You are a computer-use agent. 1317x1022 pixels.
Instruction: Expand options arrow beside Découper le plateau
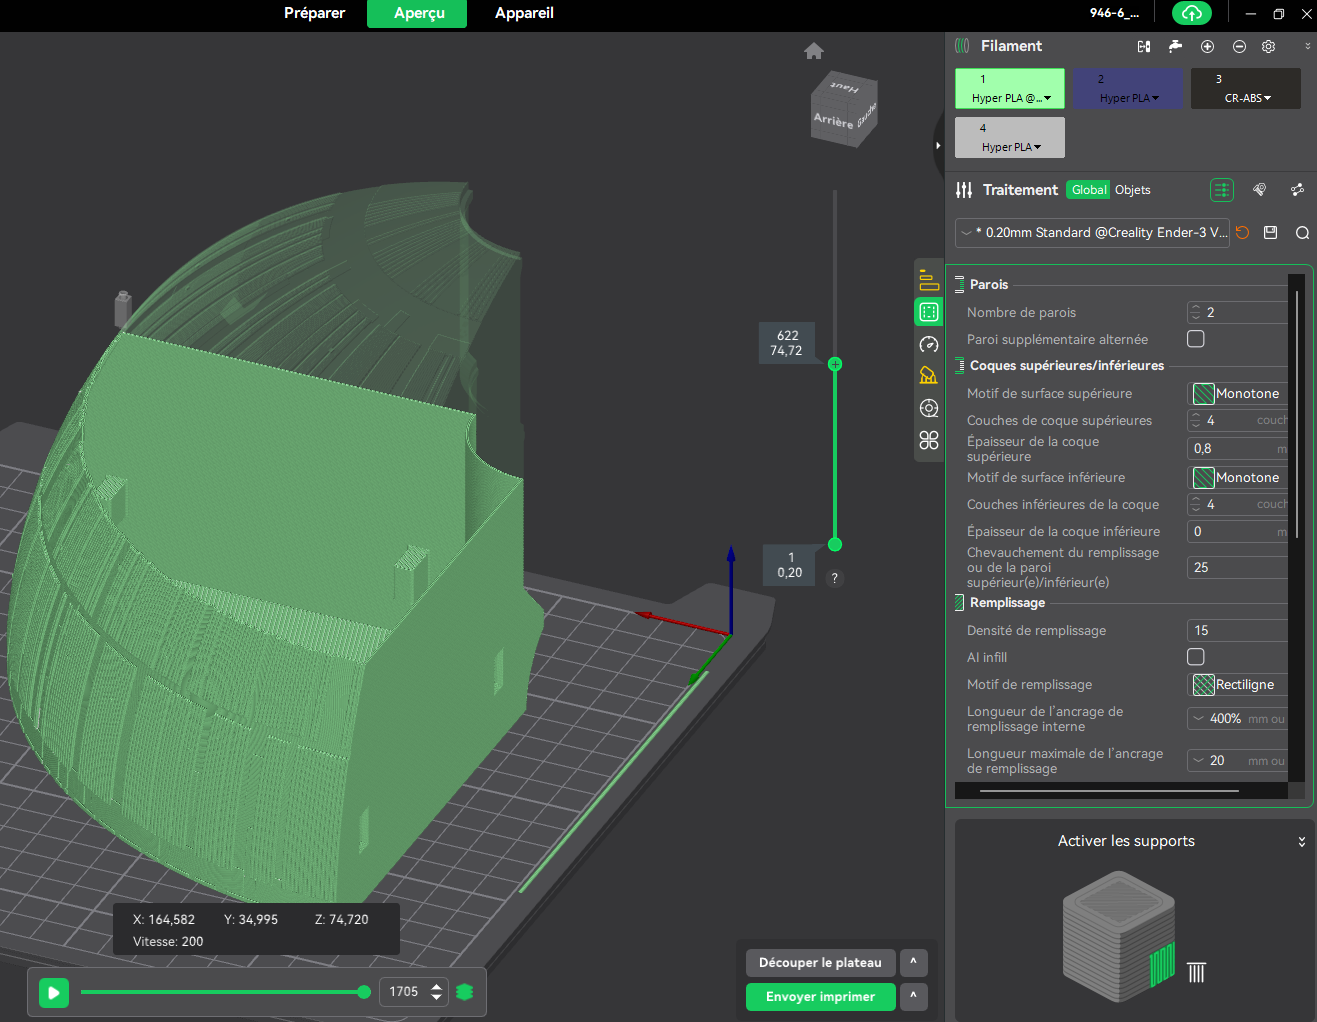tap(913, 963)
